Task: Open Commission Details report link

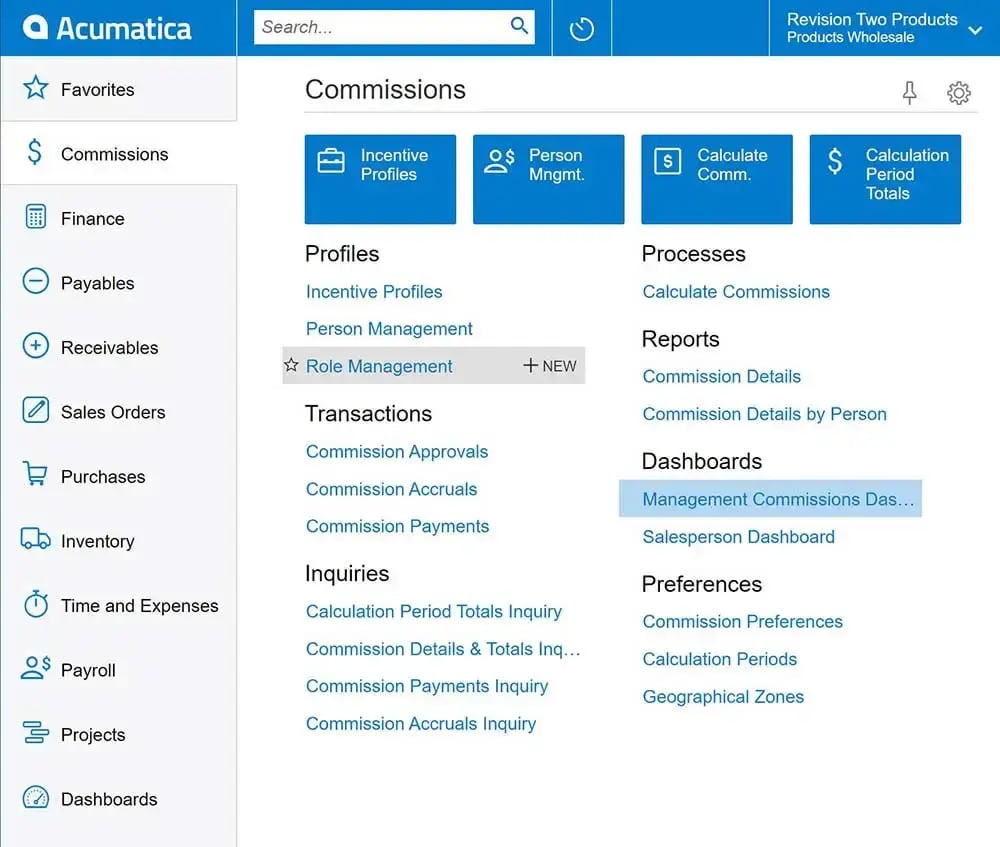Action: coord(721,376)
